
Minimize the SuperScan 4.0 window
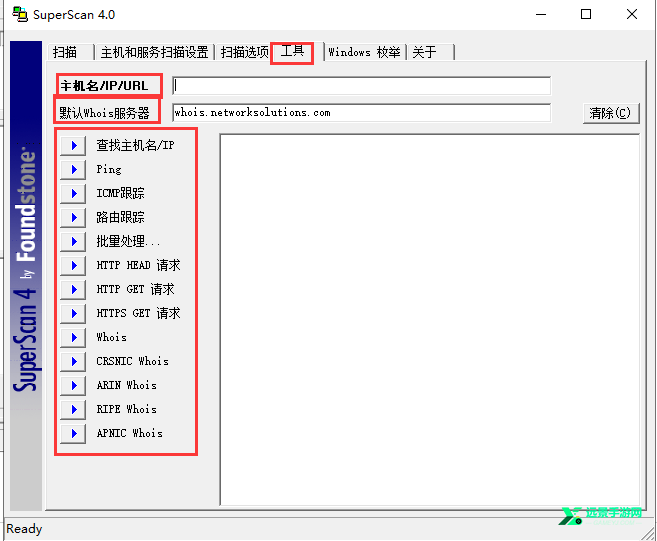541,15
